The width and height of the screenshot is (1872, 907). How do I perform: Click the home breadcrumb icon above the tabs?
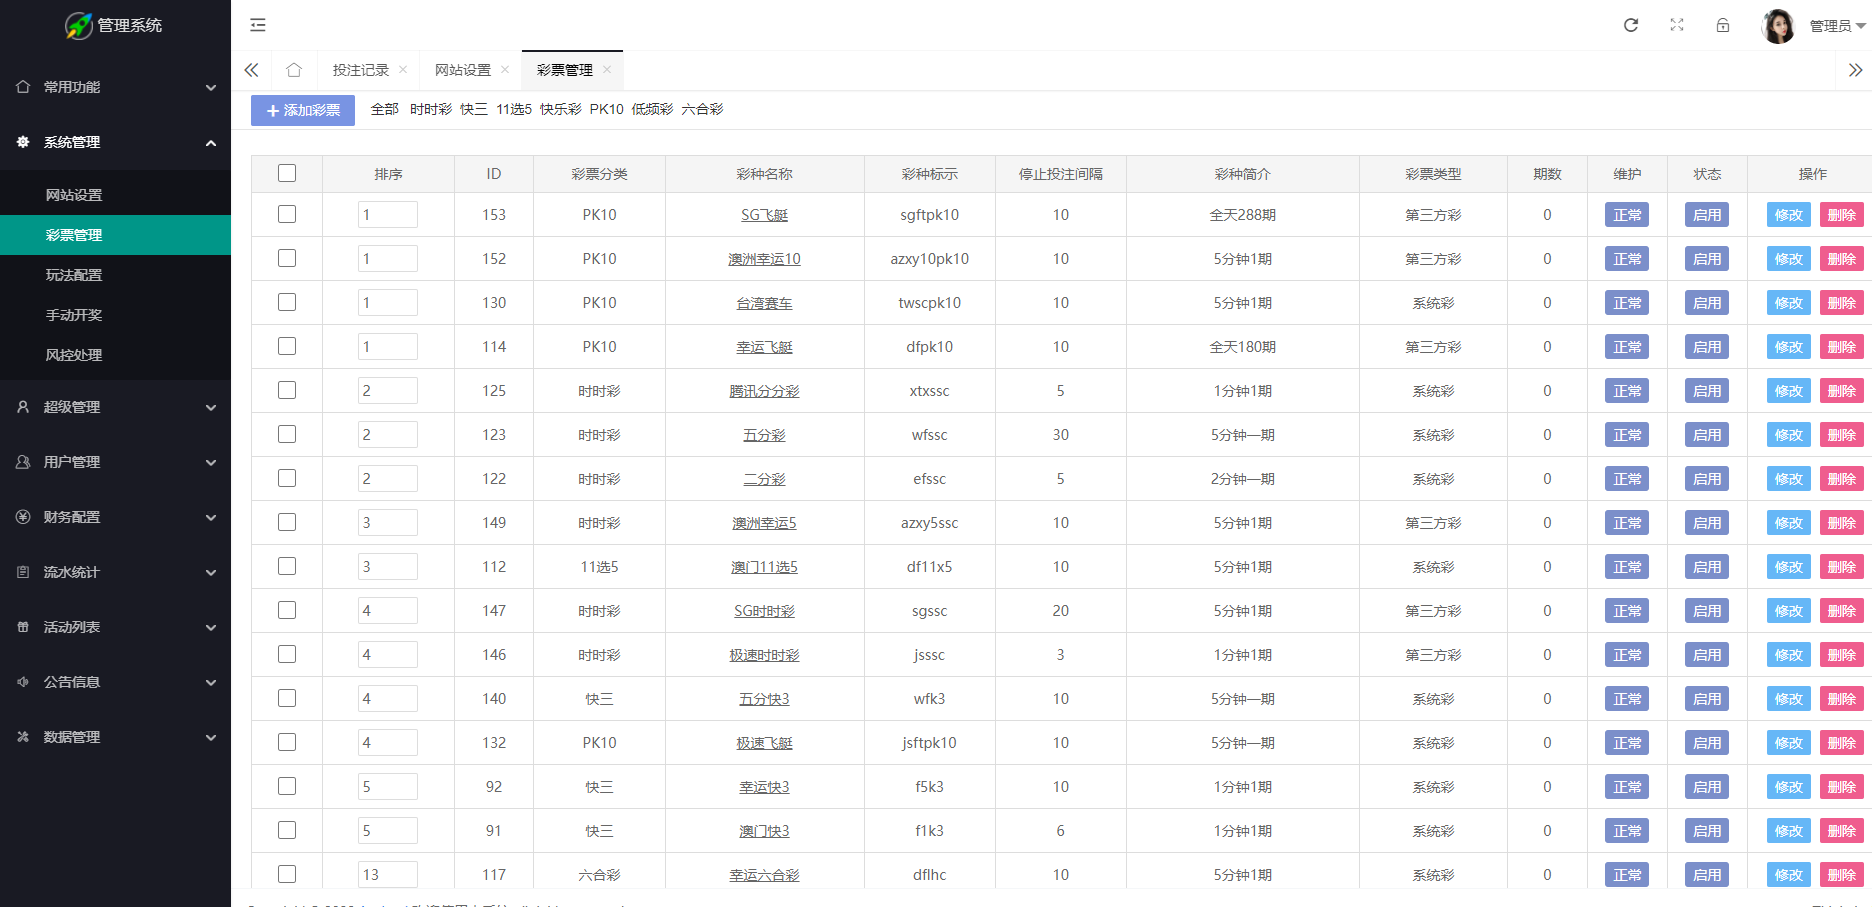[x=294, y=69]
